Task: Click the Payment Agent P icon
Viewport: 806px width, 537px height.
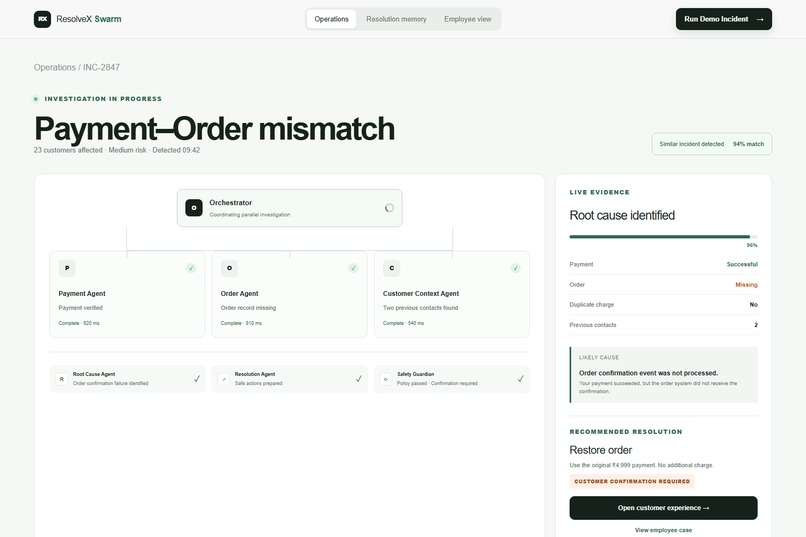Action: tap(67, 268)
